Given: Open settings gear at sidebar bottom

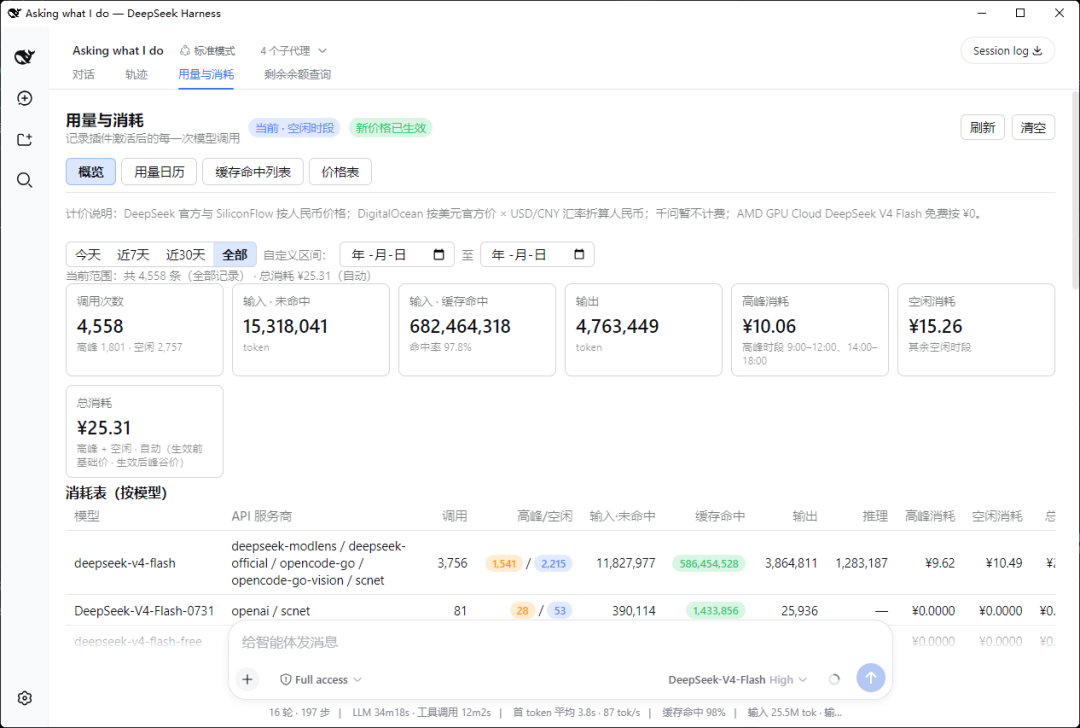Looking at the screenshot, I should click(x=24, y=698).
